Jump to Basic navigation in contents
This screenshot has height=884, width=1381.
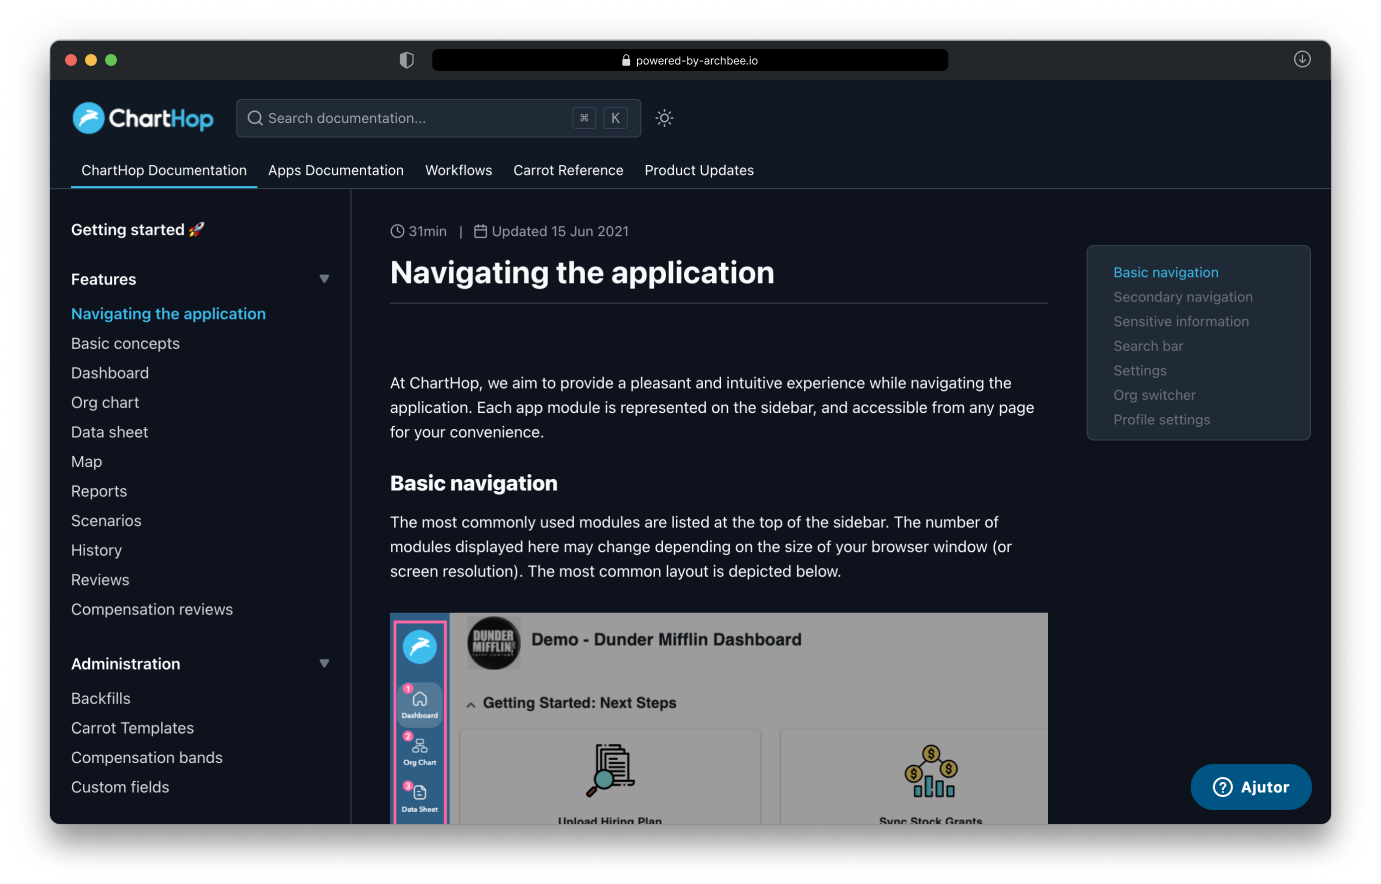1166,272
